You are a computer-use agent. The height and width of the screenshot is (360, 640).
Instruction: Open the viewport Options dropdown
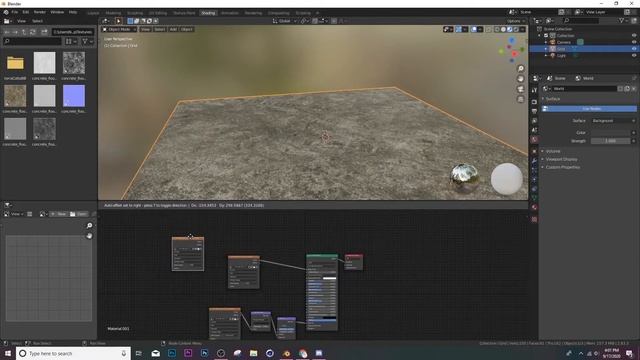(516, 21)
